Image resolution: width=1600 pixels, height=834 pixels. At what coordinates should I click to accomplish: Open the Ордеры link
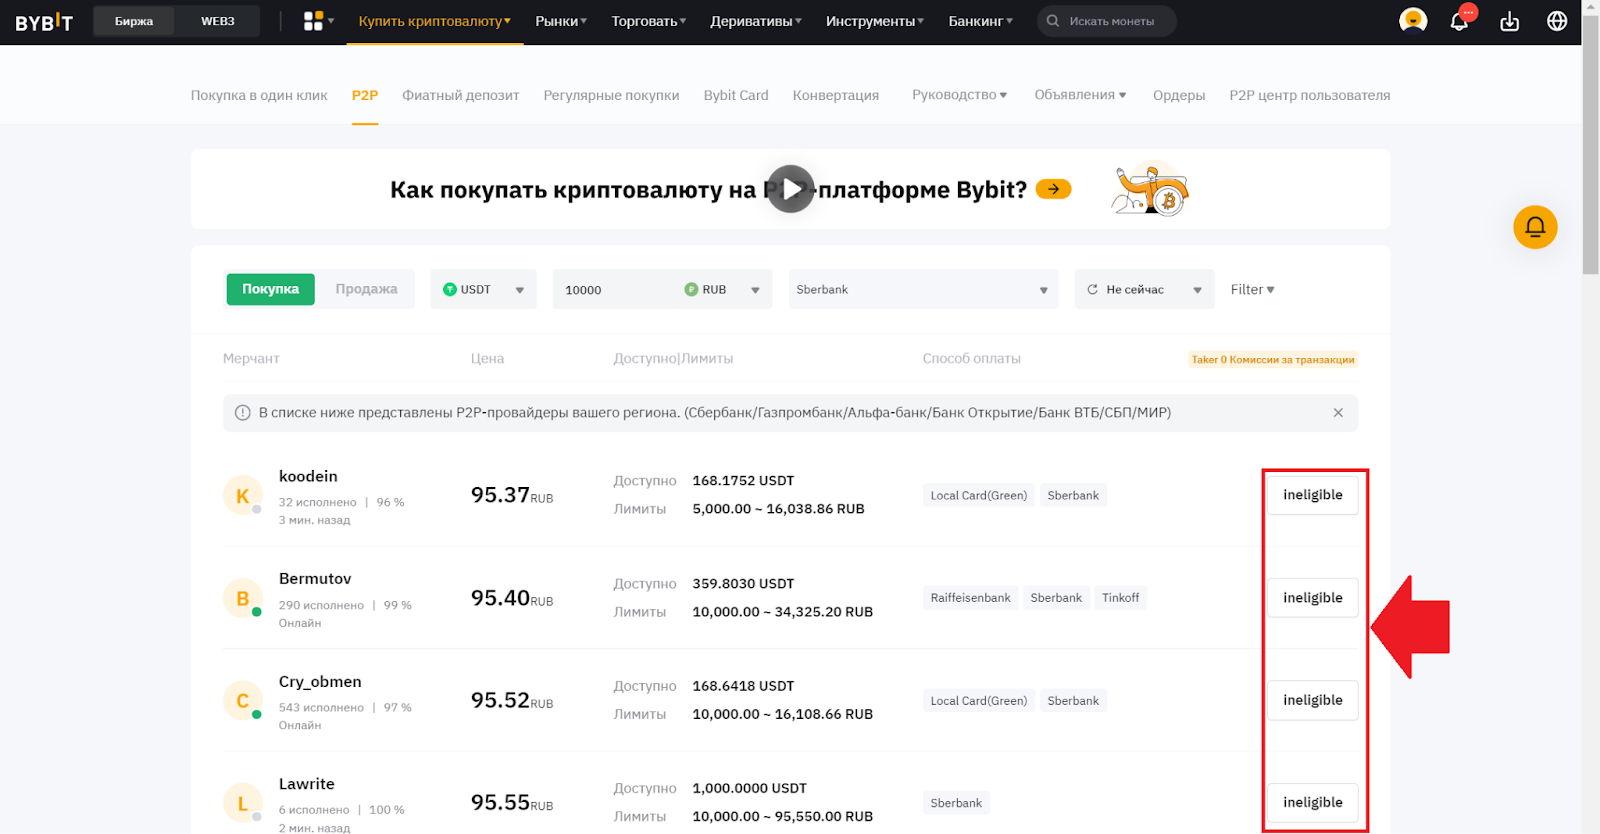coord(1179,95)
